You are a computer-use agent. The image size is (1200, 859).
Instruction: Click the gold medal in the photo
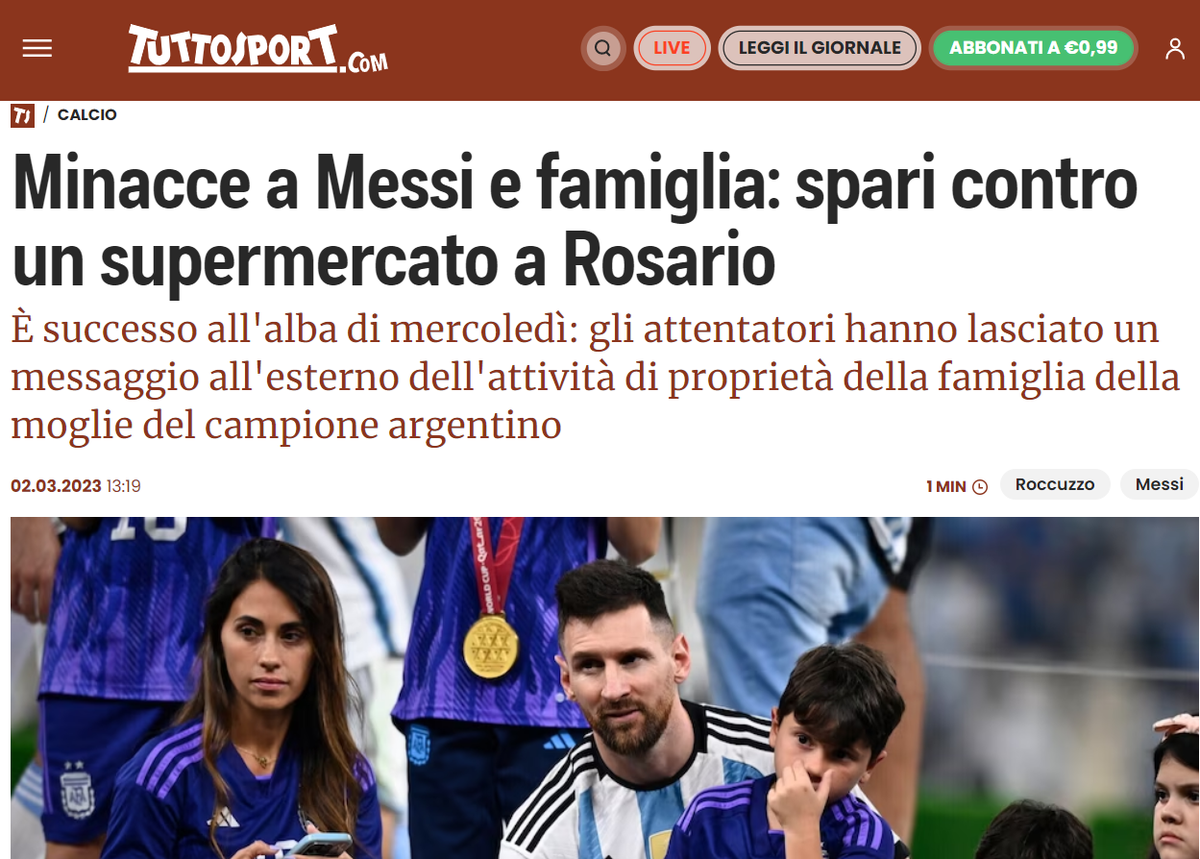pyautogui.click(x=491, y=643)
